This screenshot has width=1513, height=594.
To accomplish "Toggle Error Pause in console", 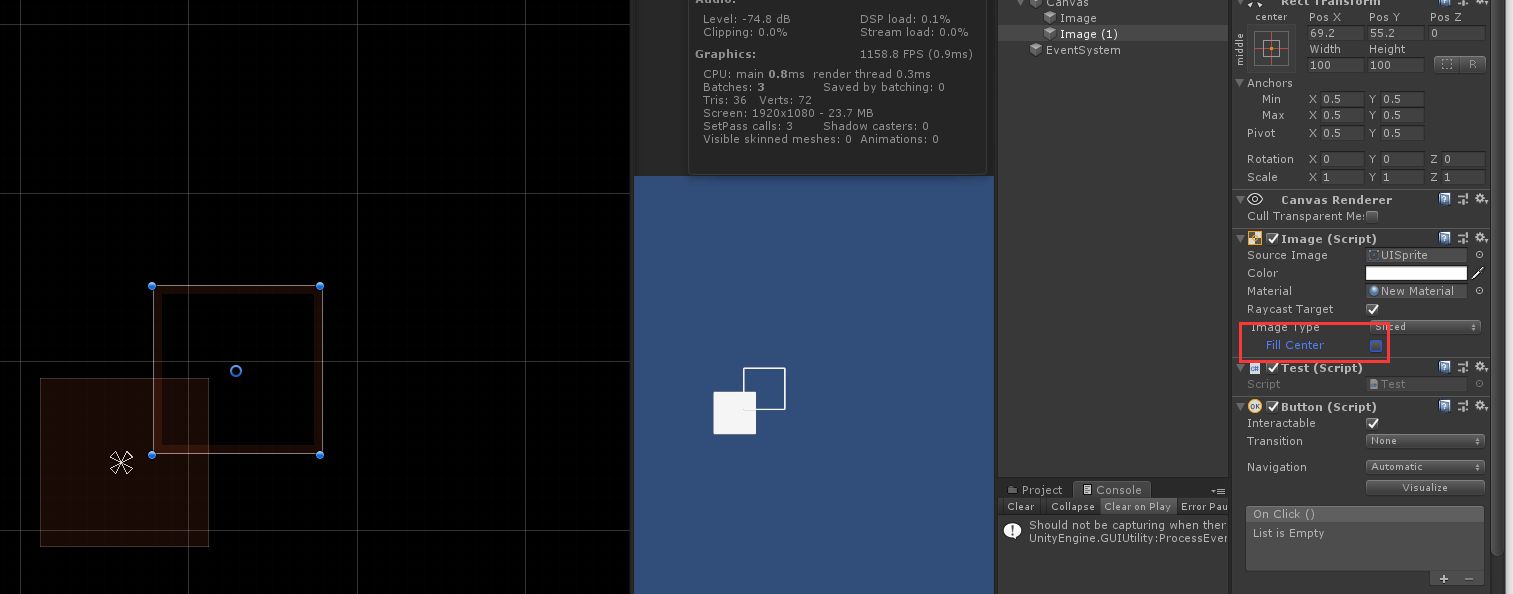I will pos(1203,507).
